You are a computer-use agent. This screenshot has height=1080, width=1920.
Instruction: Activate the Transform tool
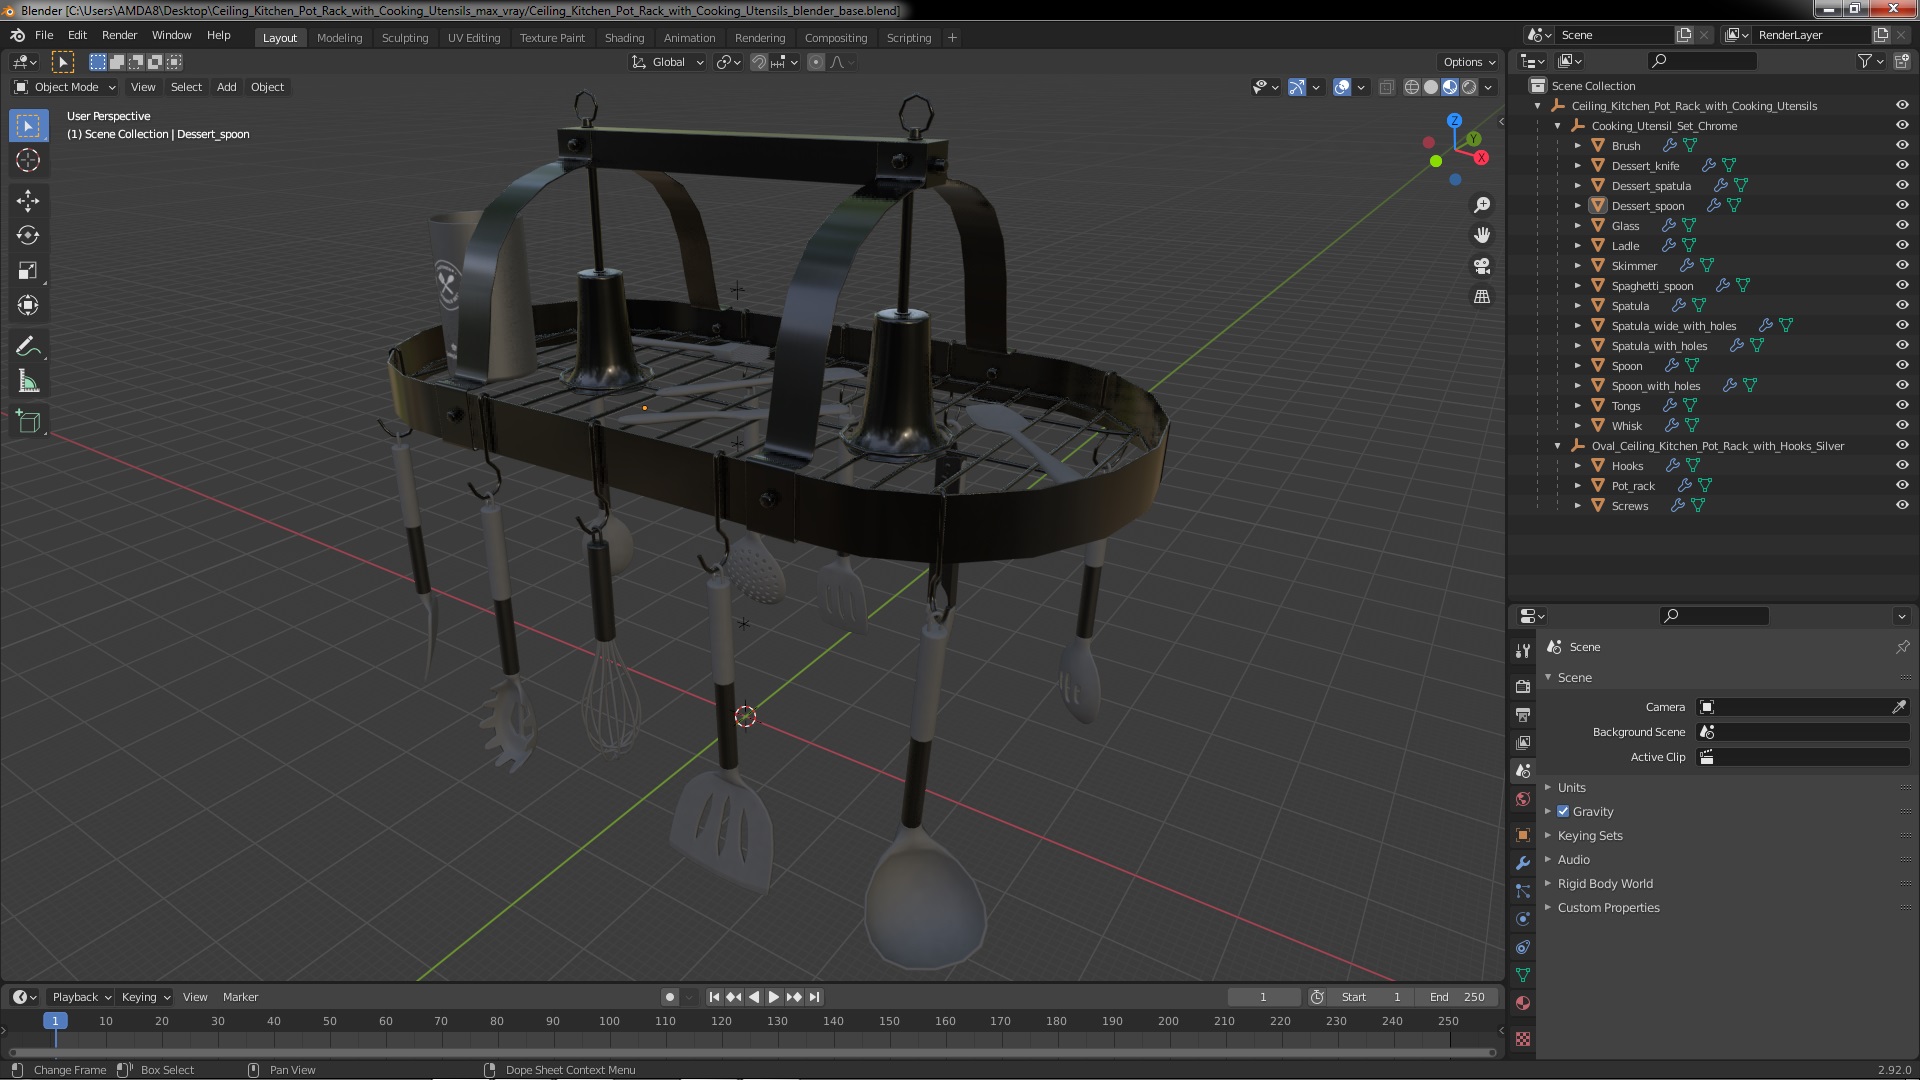[28, 305]
